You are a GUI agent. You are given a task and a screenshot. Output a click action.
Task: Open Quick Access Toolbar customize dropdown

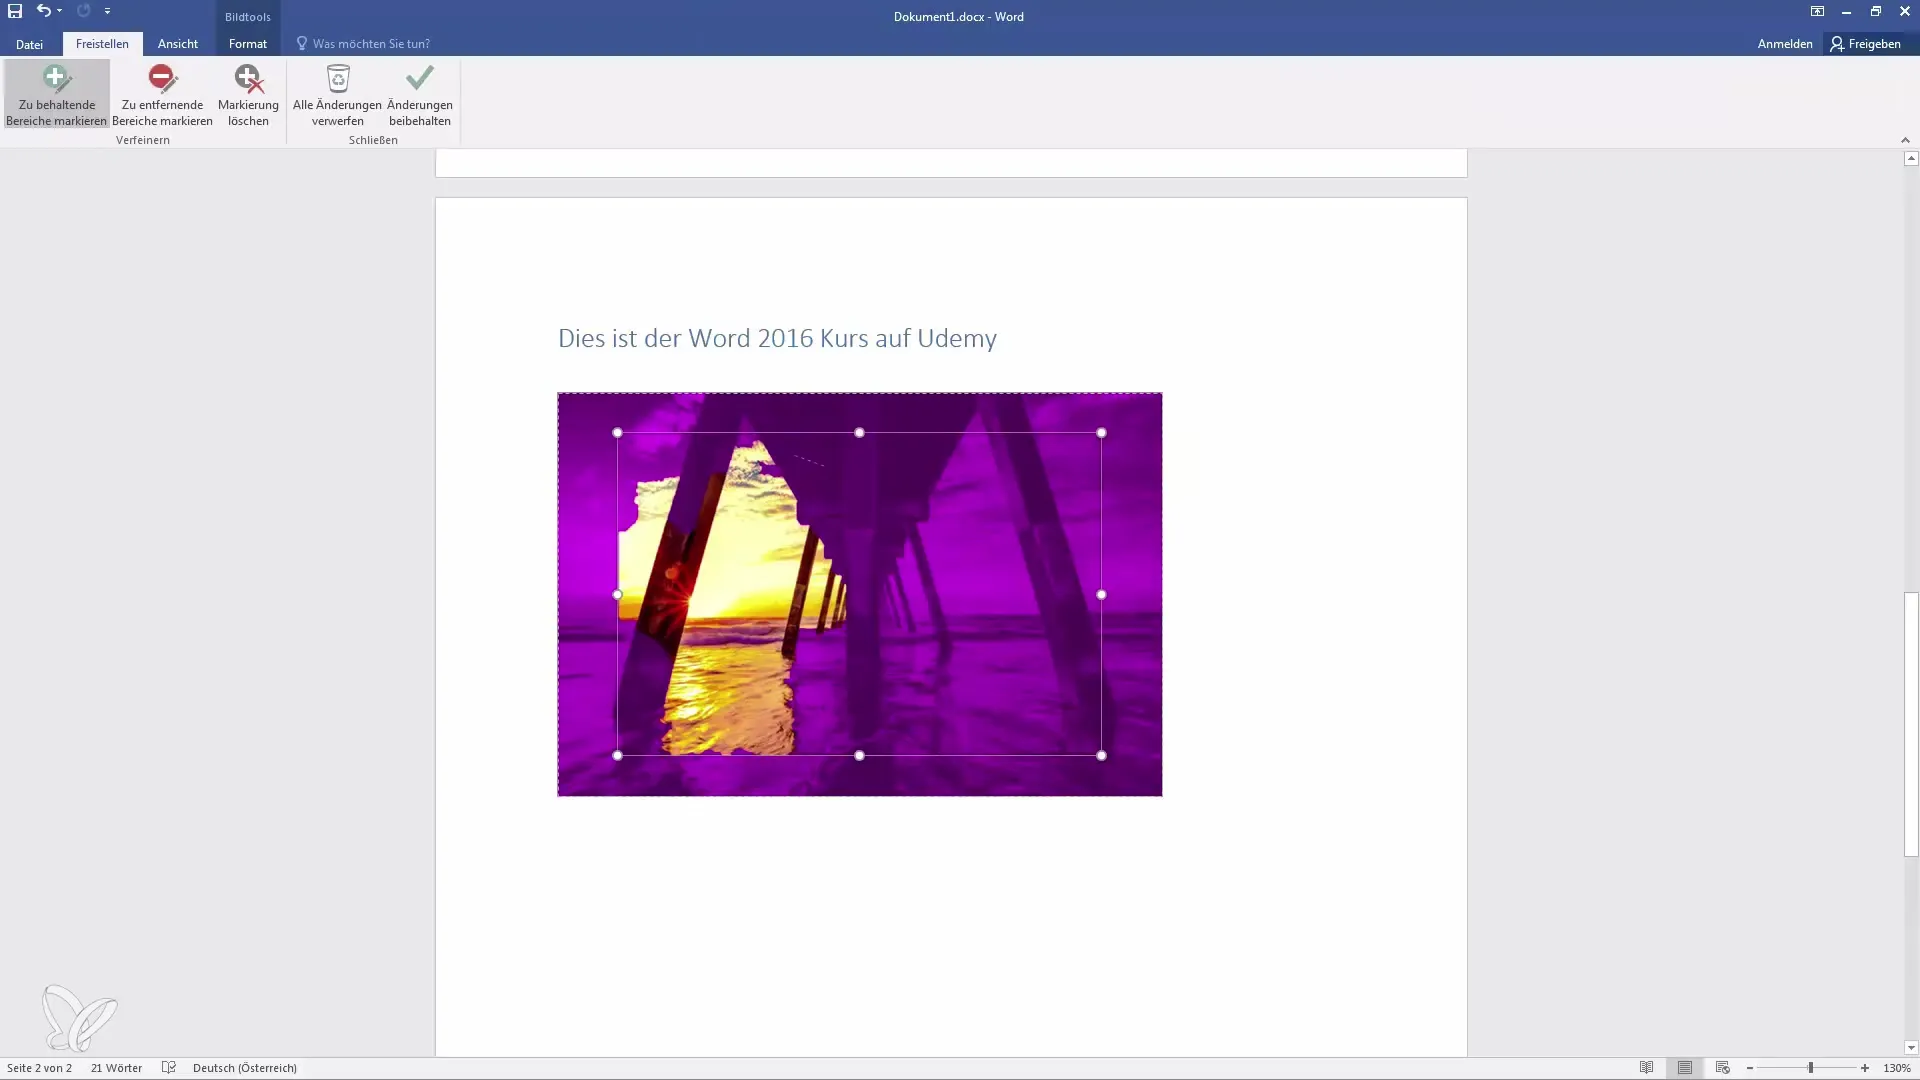click(x=107, y=11)
